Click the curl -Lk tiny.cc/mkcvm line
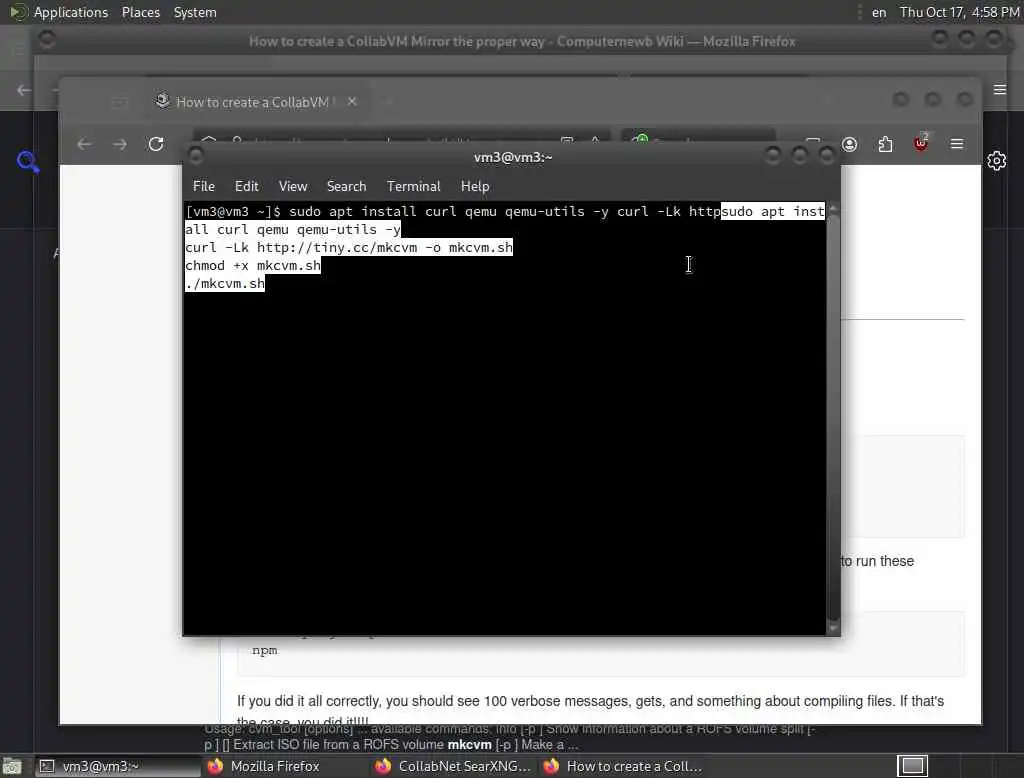The width and height of the screenshot is (1024, 778). [349, 248]
